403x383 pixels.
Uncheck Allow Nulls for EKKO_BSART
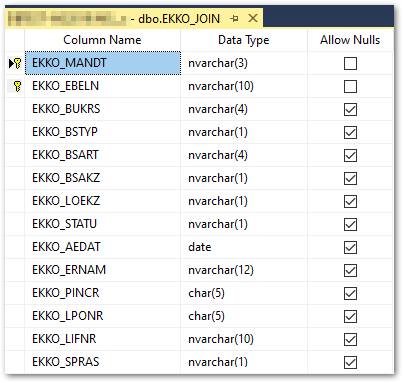tap(350, 155)
